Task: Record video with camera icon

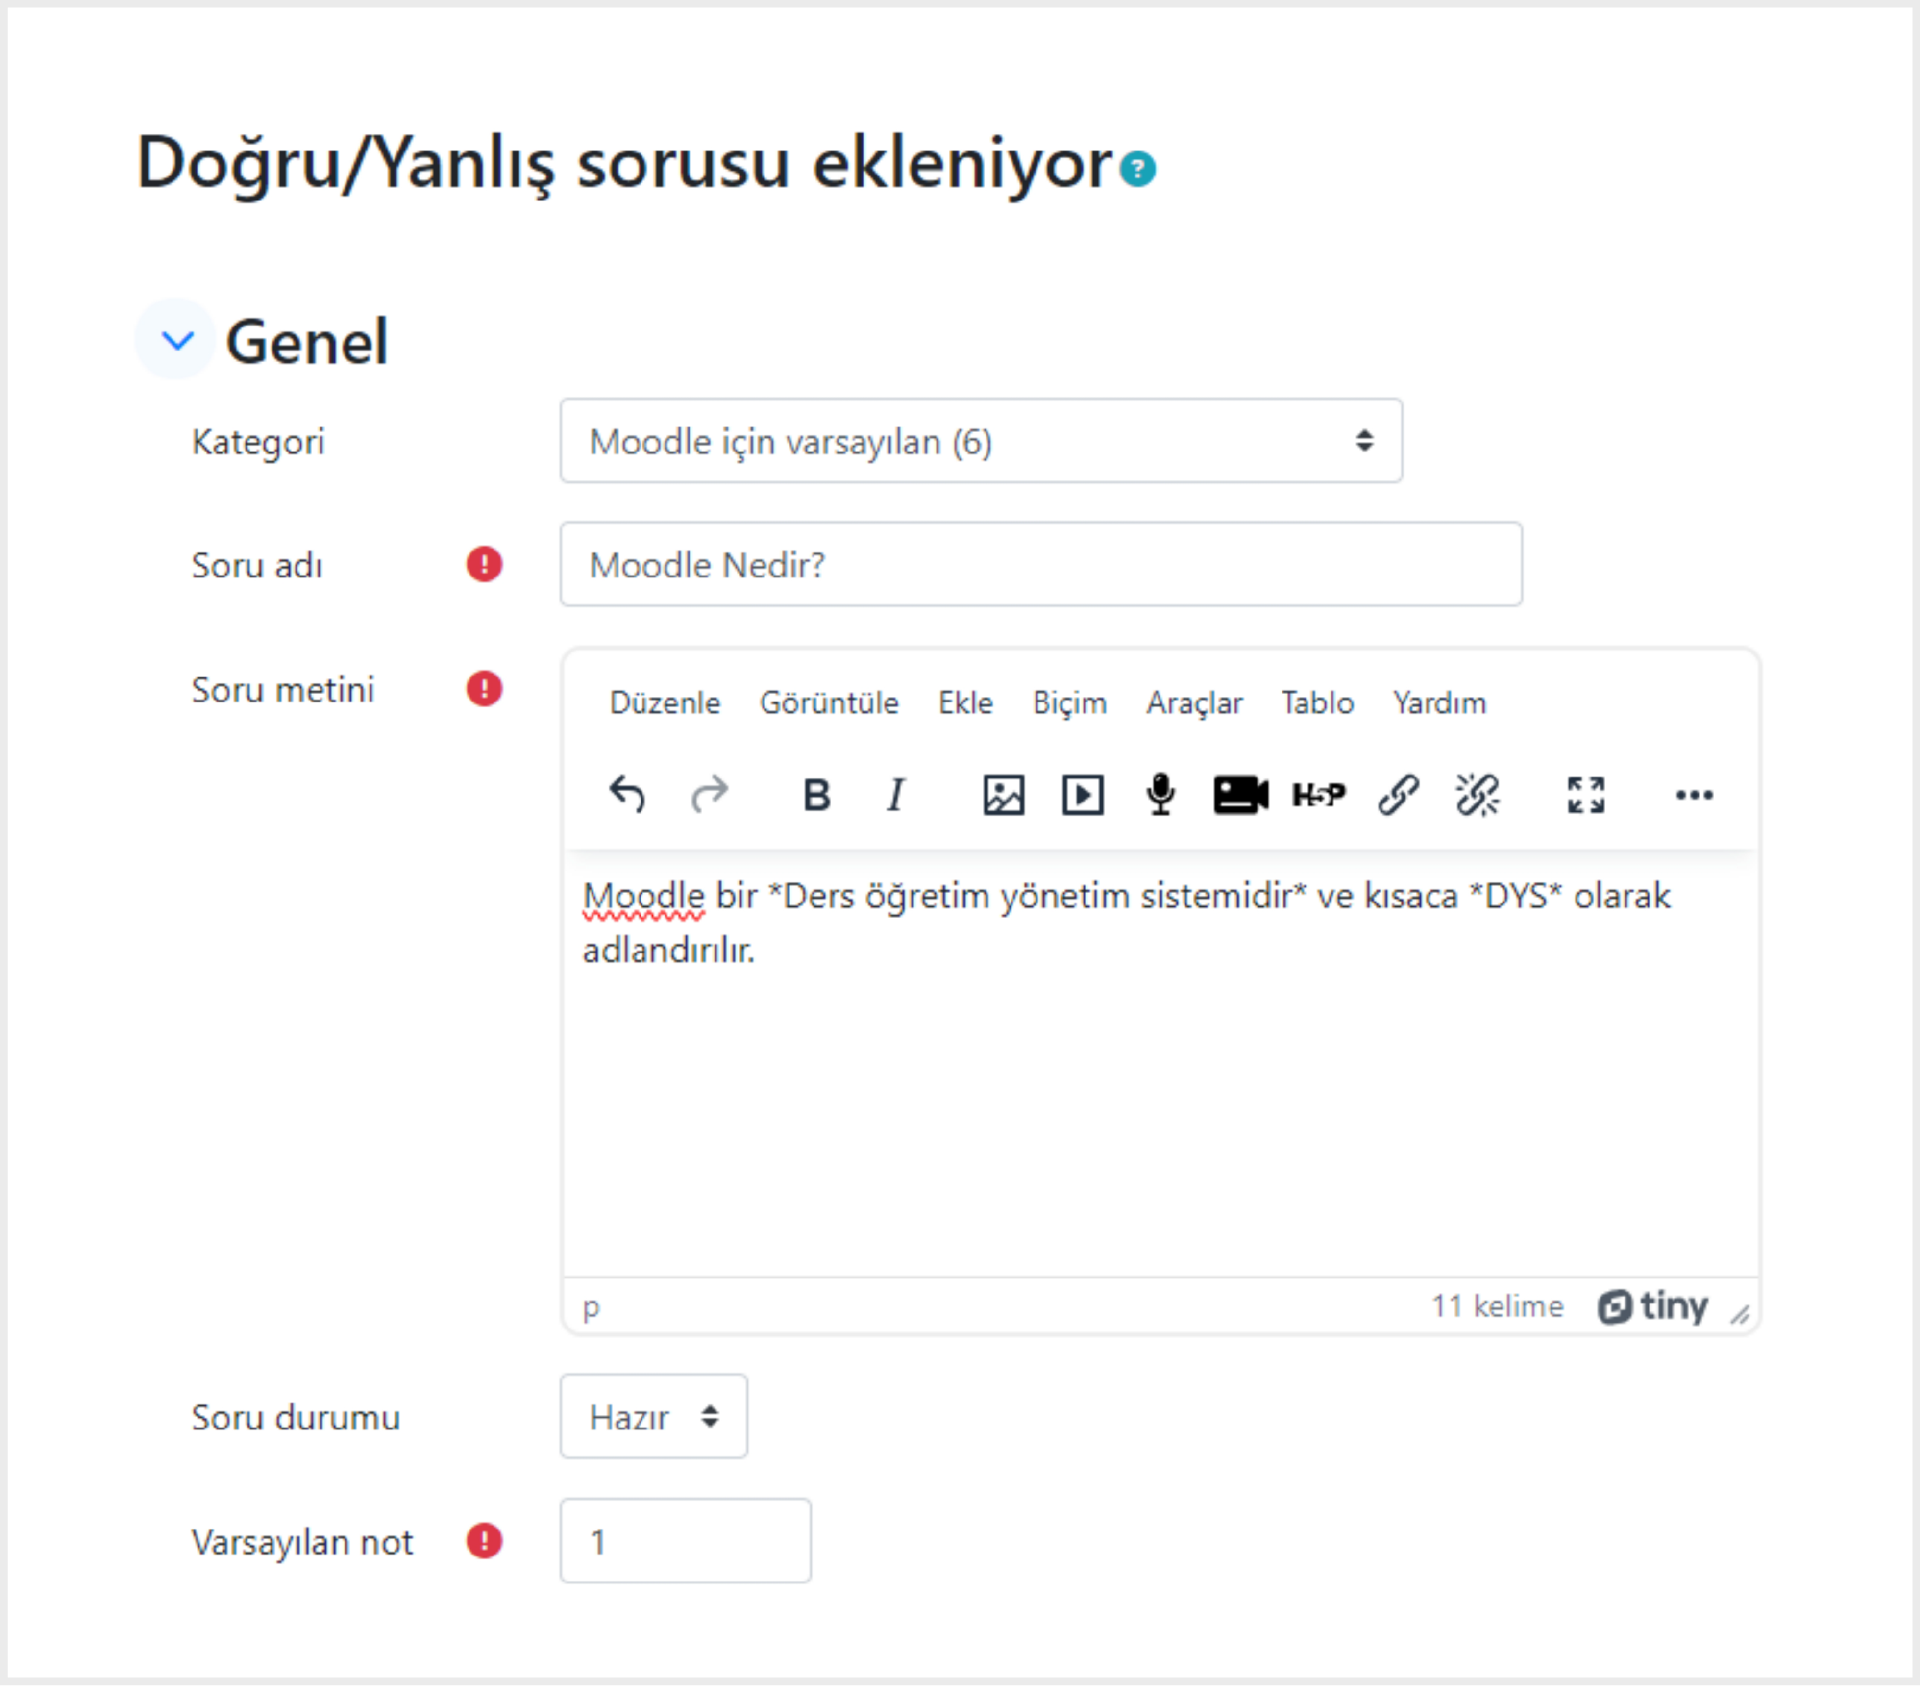Action: 1240,795
